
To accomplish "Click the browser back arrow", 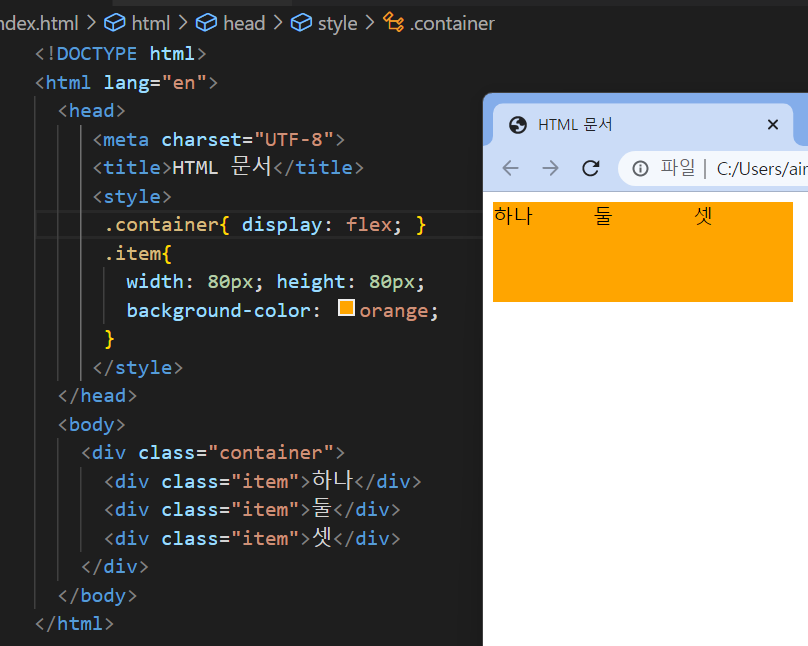I will click(x=511, y=168).
